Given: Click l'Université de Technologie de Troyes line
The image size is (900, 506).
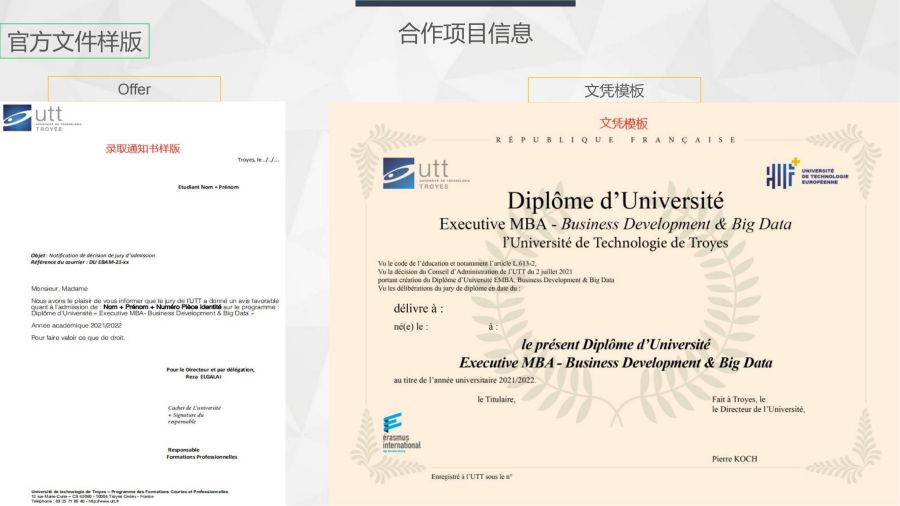Looking at the screenshot, I should pos(615,243).
